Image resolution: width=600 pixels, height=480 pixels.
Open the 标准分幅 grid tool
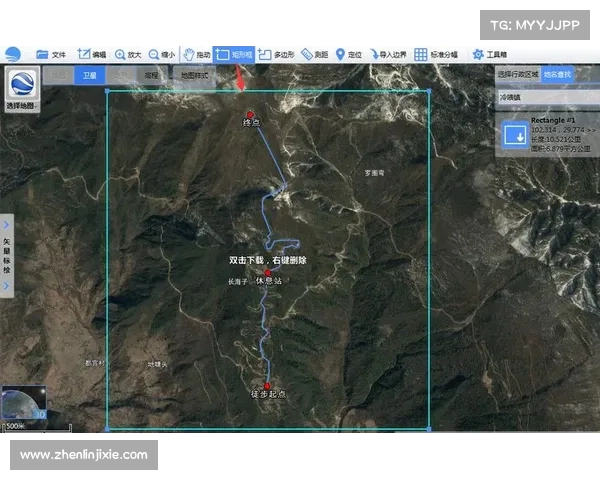436,55
